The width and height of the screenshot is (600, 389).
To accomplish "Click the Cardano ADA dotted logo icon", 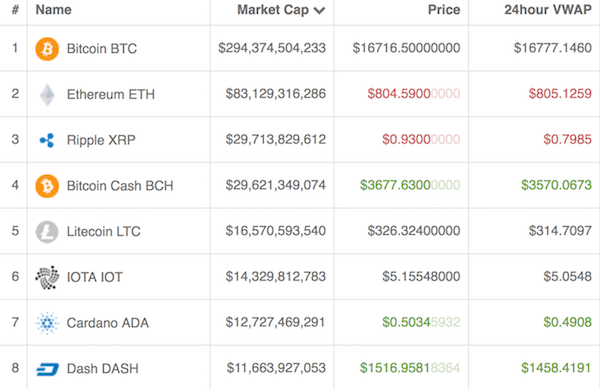I will tap(47, 323).
